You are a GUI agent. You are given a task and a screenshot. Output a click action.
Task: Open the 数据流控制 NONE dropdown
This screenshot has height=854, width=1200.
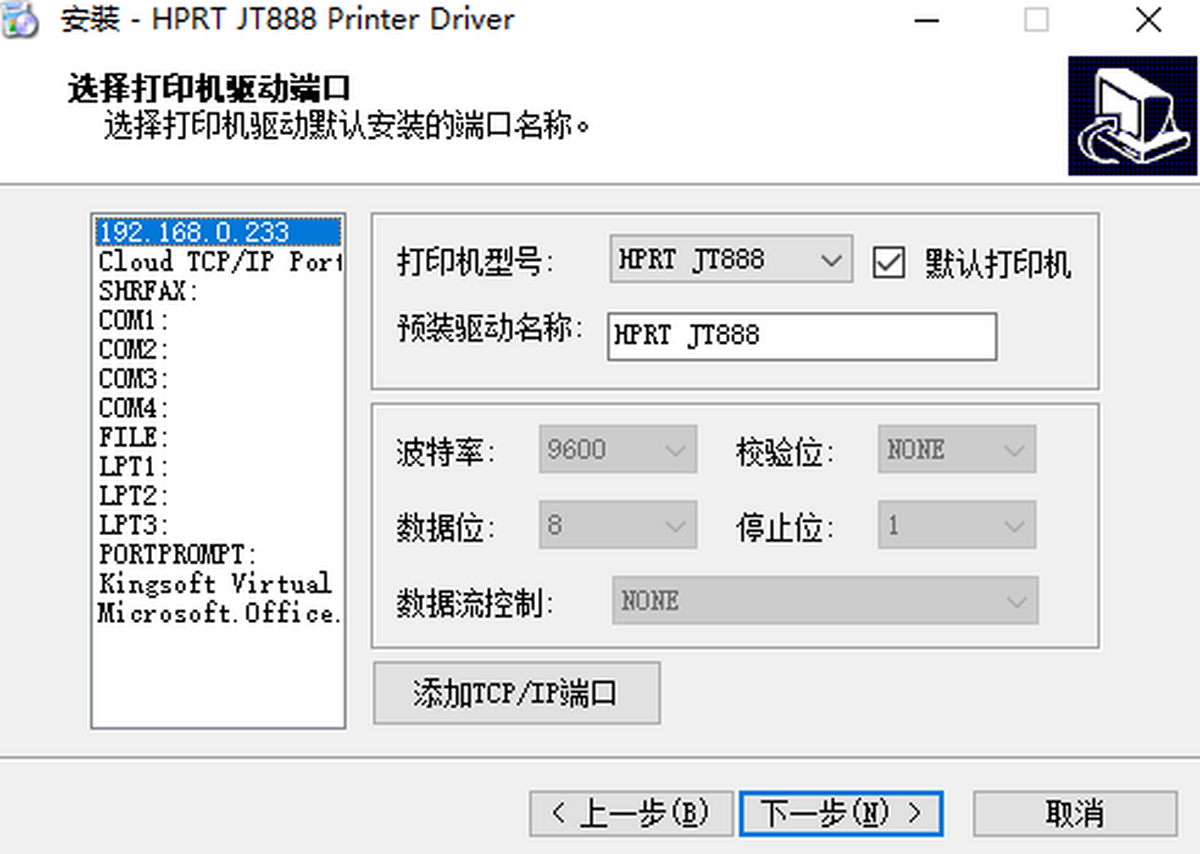[825, 601]
